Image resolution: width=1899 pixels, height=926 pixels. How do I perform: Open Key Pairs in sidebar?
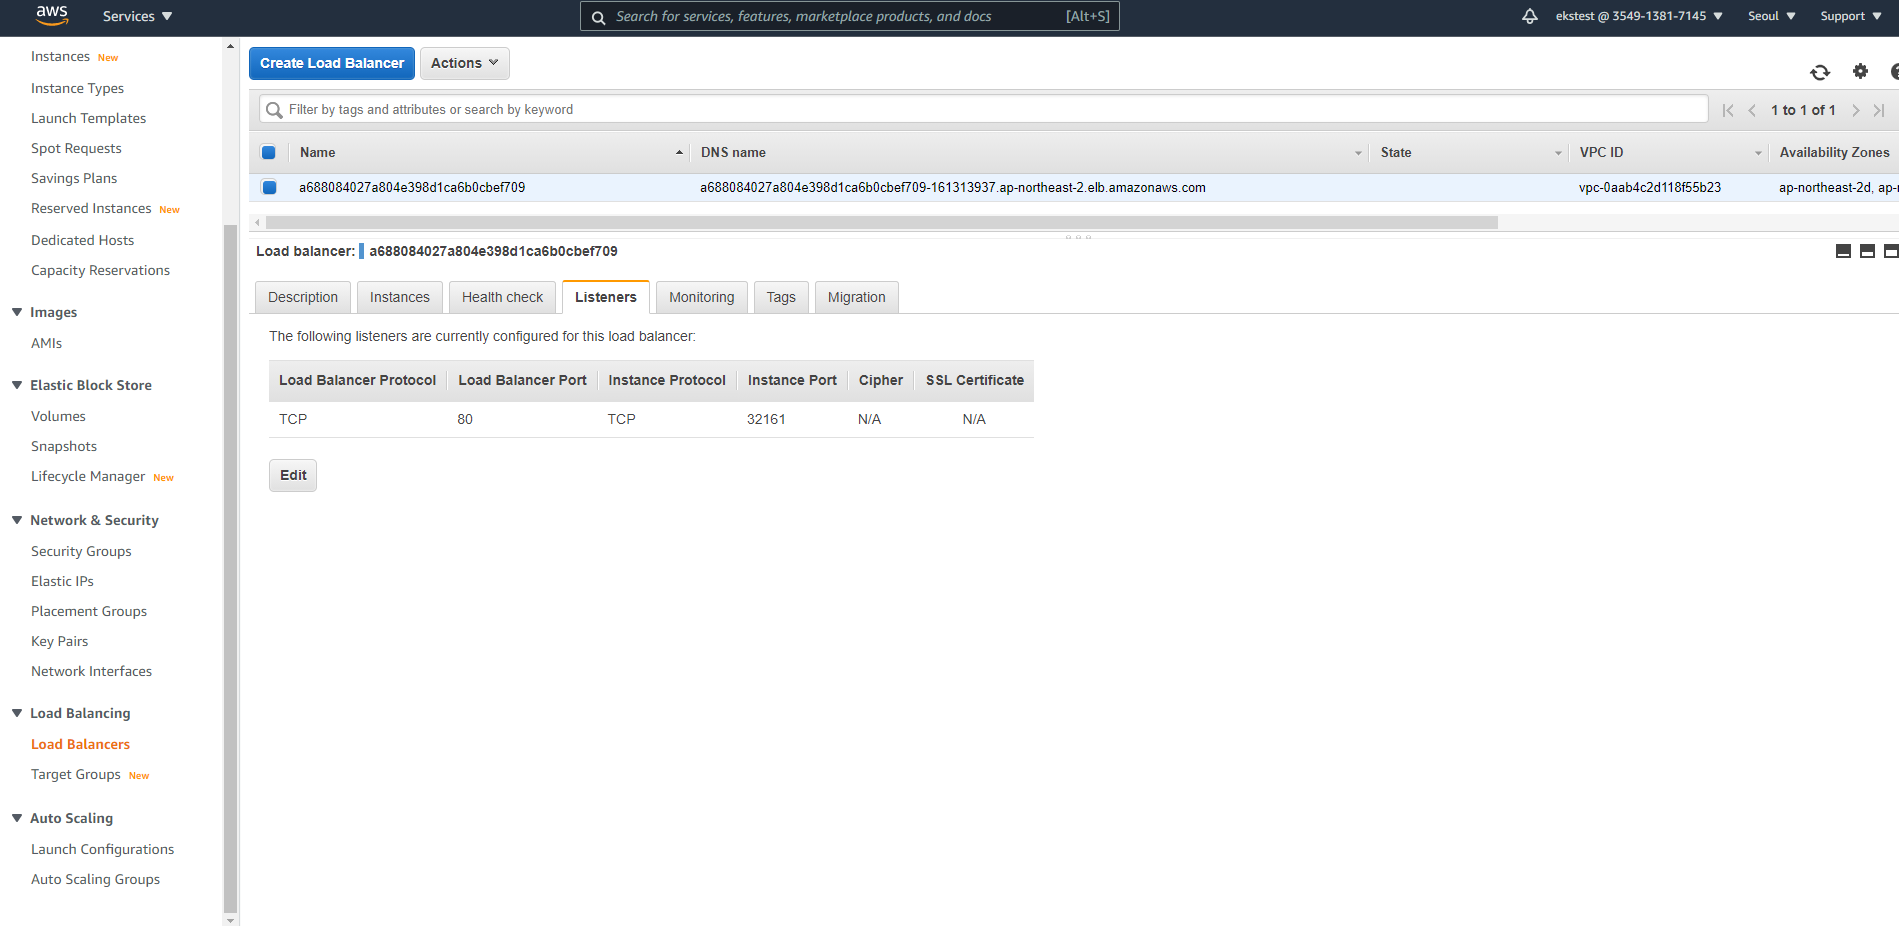pyautogui.click(x=59, y=641)
